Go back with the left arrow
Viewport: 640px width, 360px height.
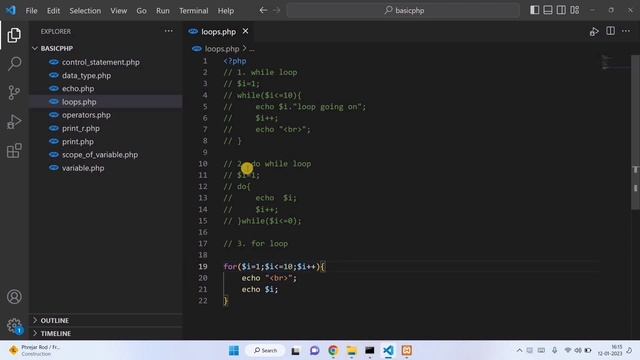tap(263, 10)
